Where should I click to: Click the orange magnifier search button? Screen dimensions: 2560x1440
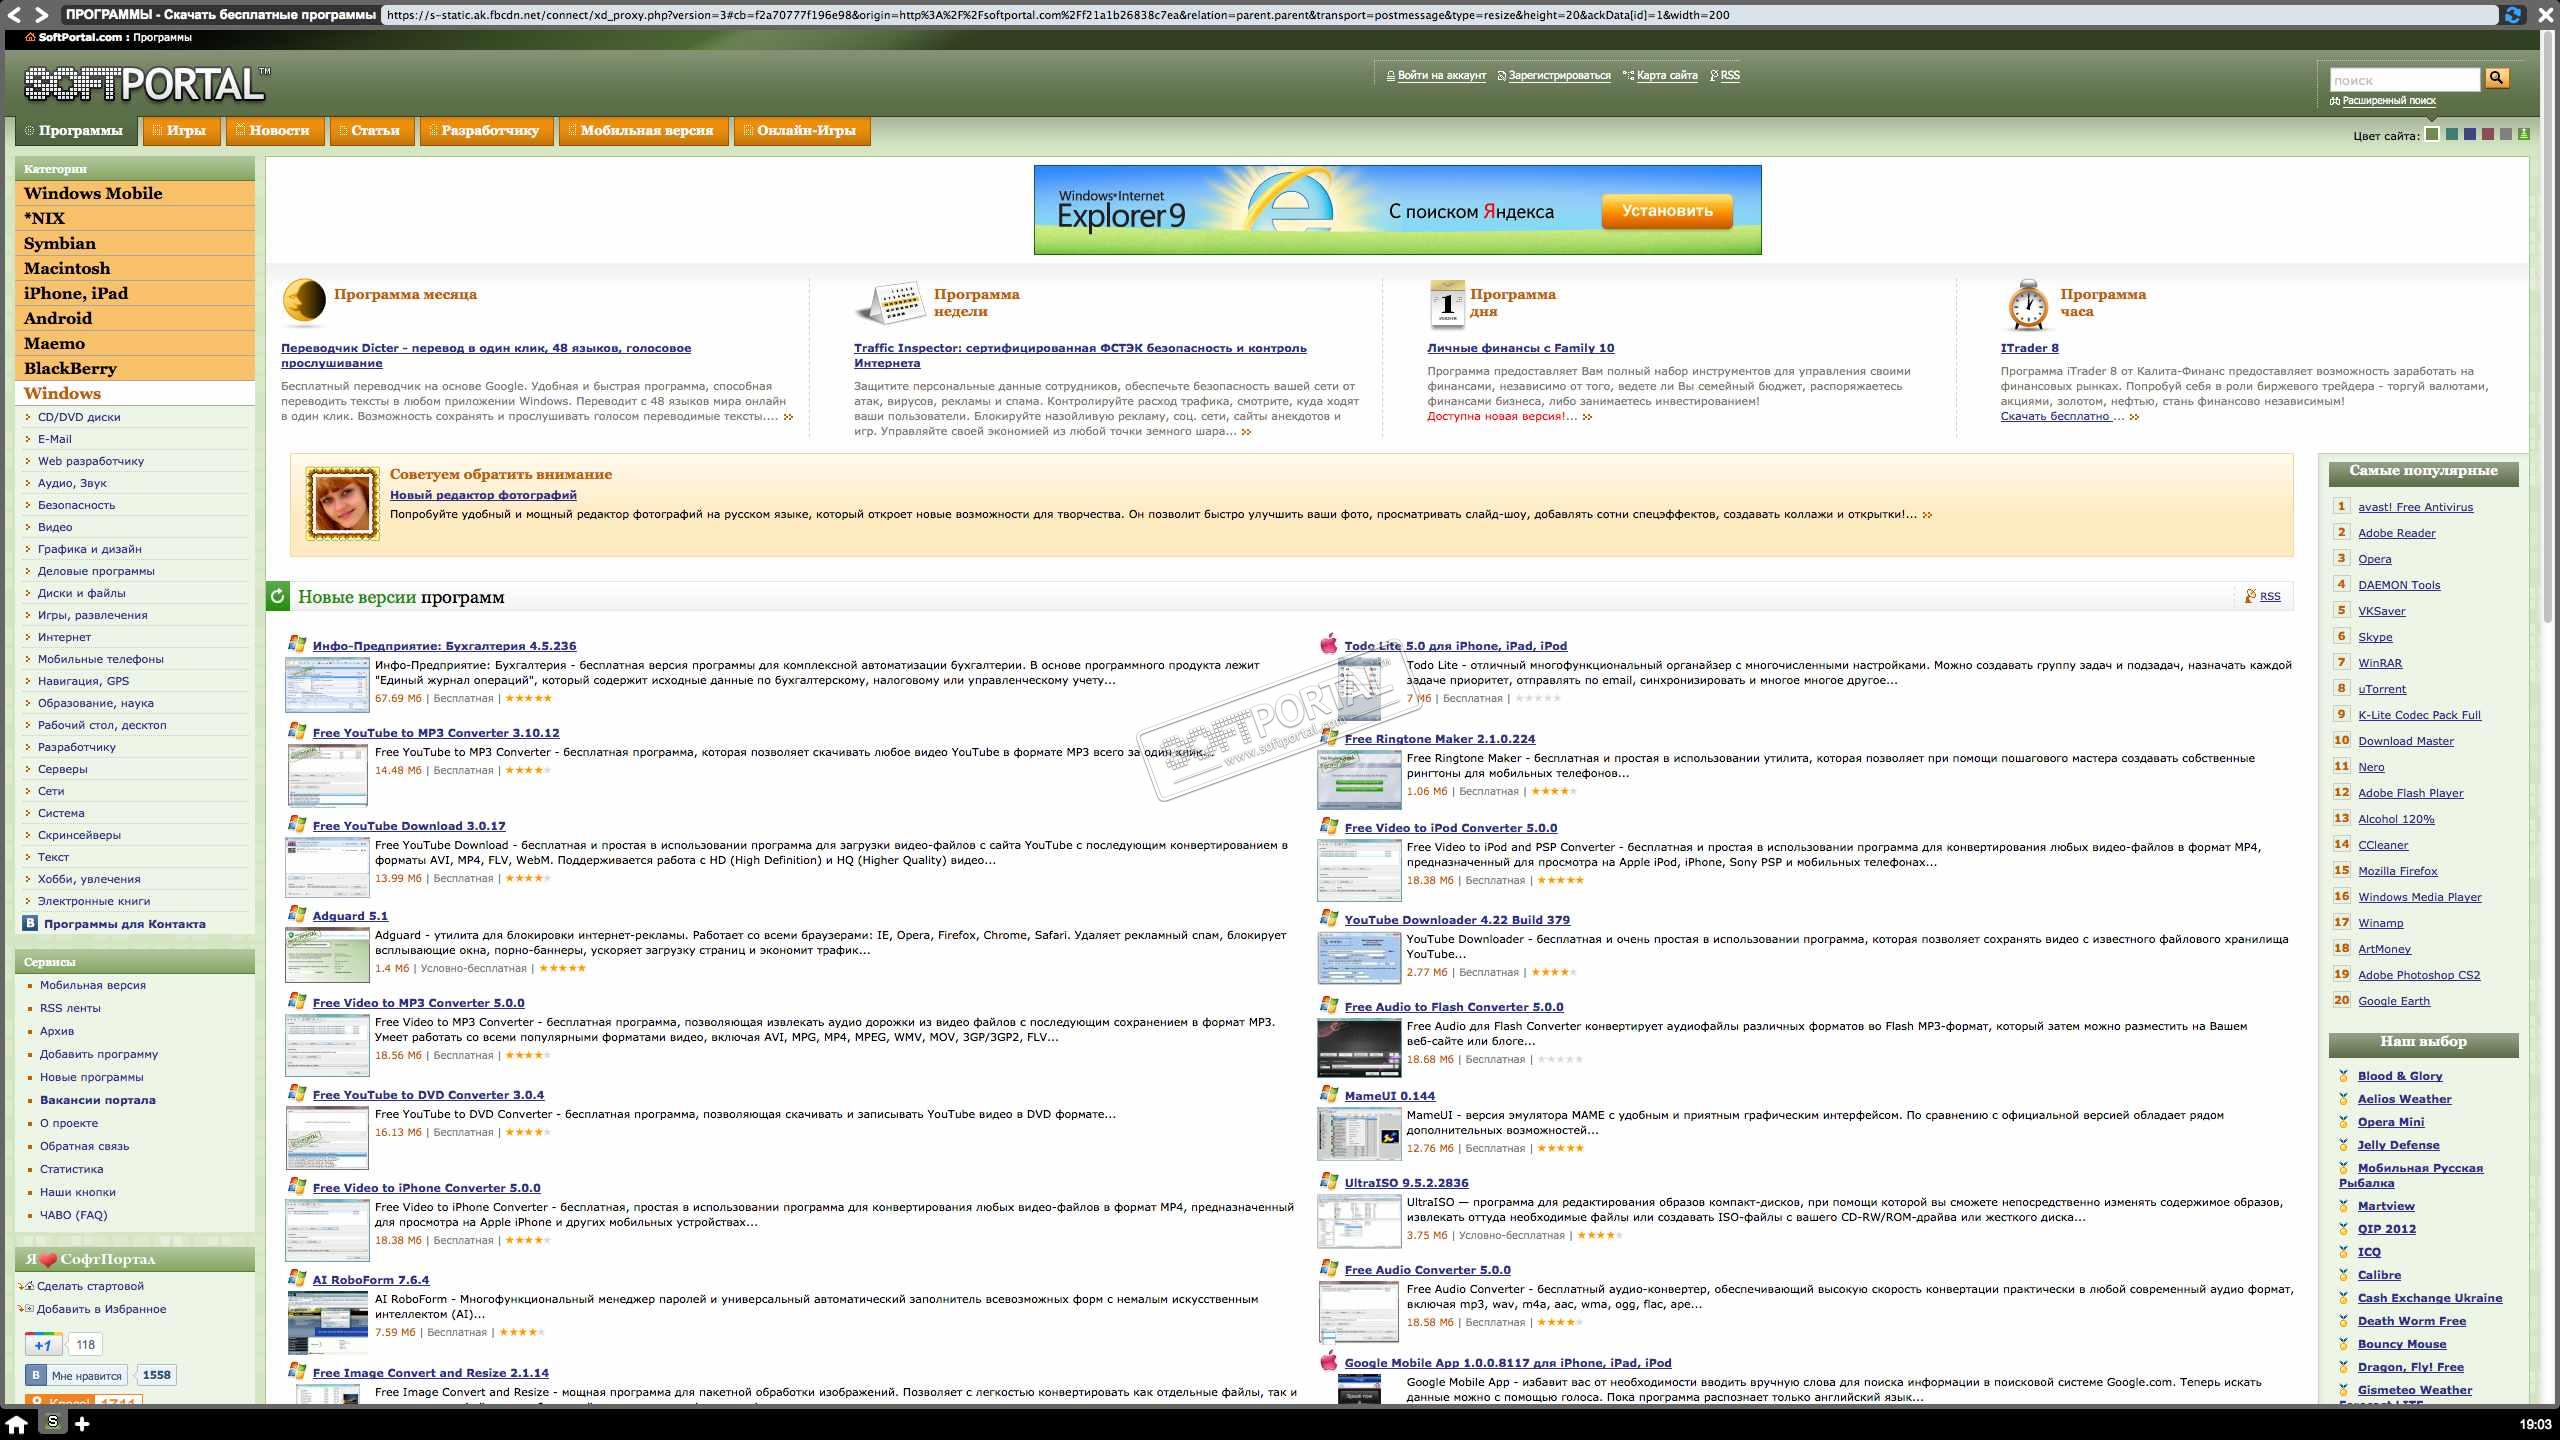coord(2496,78)
